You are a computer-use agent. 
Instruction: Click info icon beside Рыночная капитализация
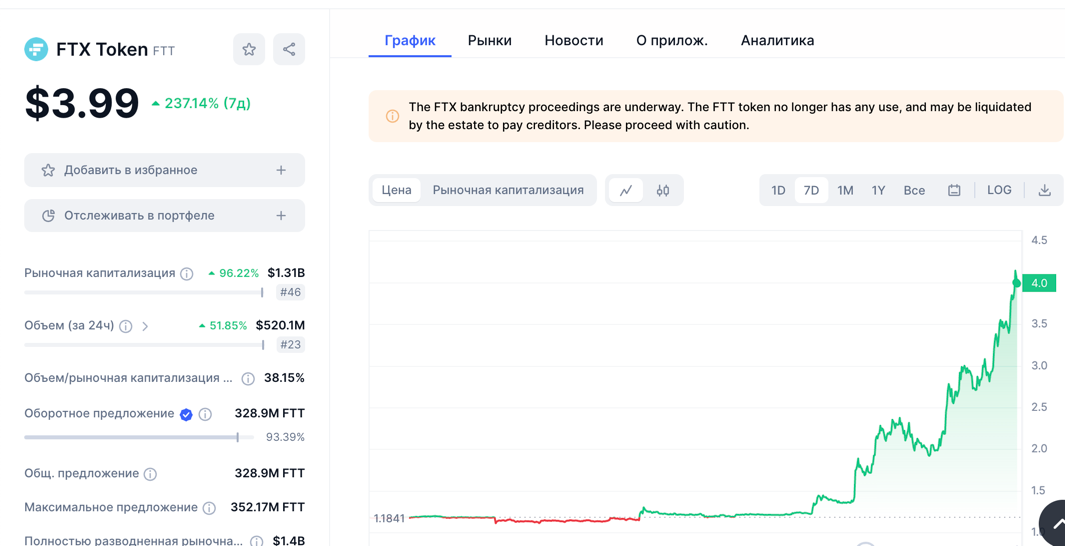coord(187,274)
